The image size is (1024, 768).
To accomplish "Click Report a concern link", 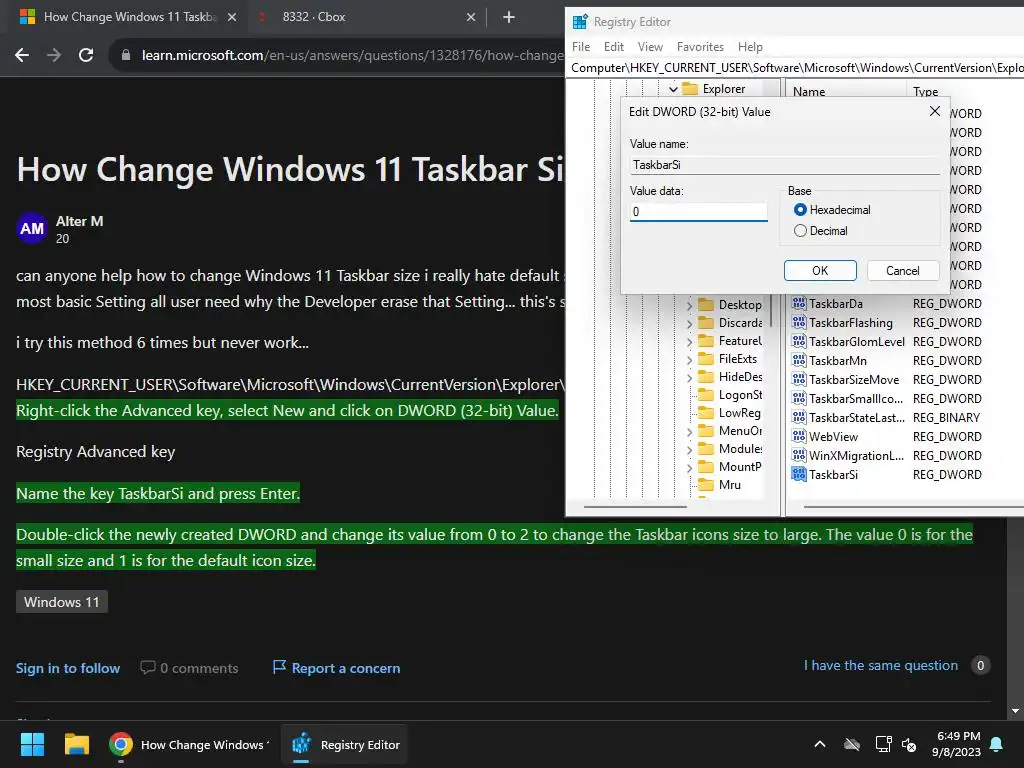I will pyautogui.click(x=336, y=667).
